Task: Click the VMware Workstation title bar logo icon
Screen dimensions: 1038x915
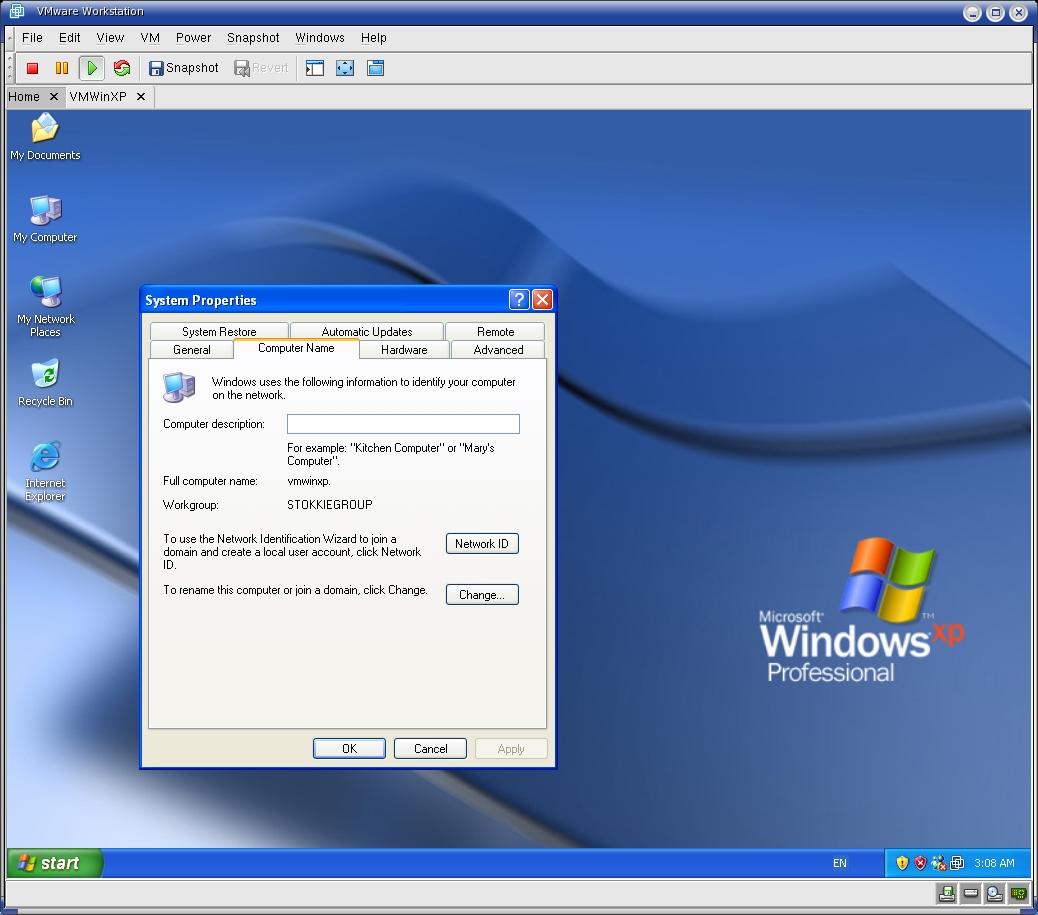Action: click(x=17, y=11)
